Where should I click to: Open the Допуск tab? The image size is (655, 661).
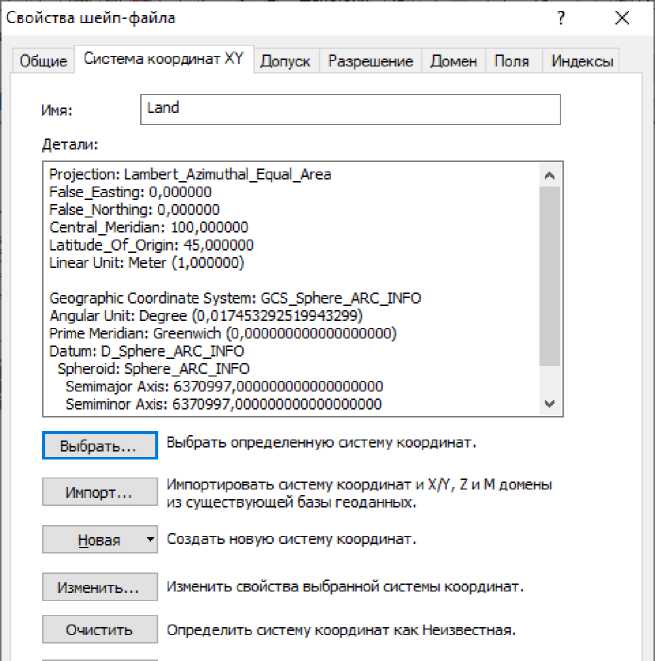(x=285, y=61)
